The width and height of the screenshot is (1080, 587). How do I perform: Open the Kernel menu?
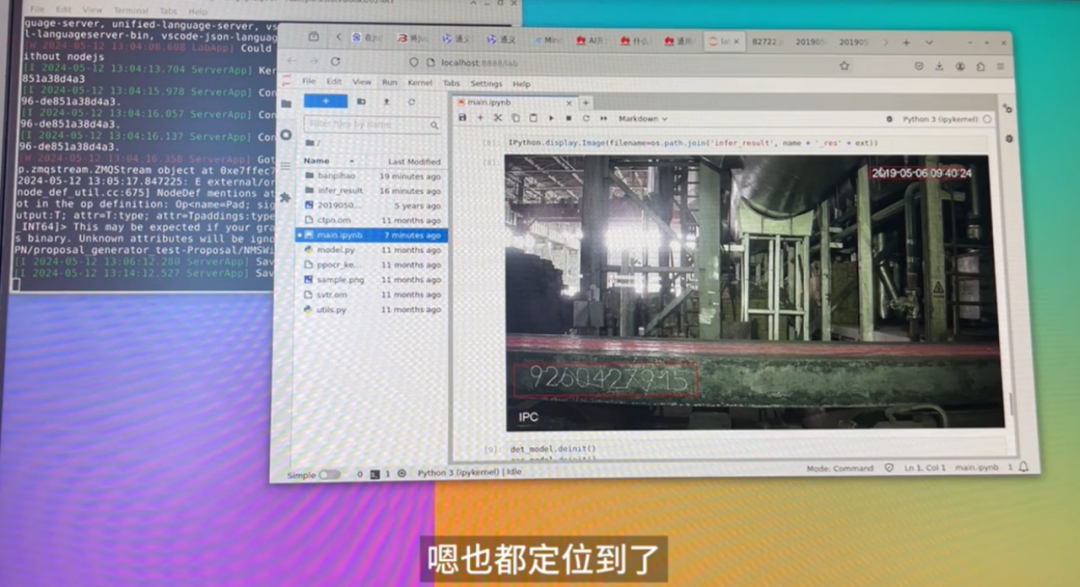click(x=419, y=83)
